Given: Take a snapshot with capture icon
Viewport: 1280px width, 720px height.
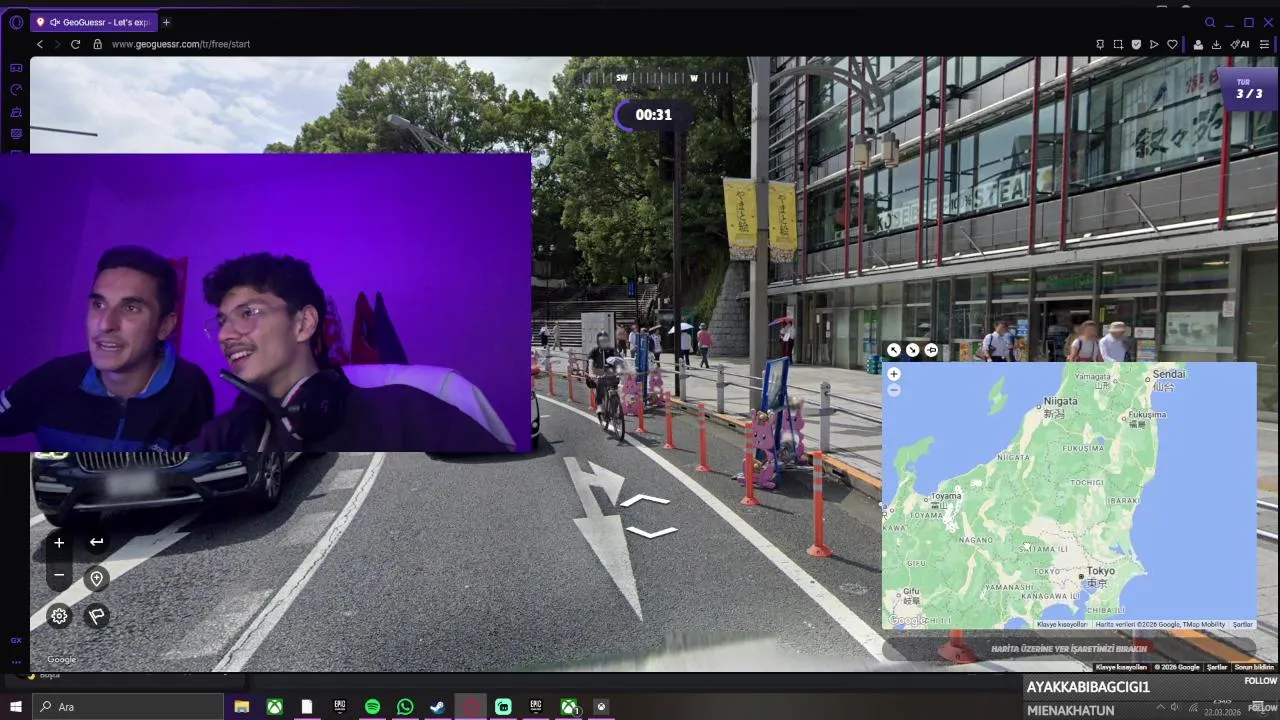Looking at the screenshot, I should [x=1118, y=44].
